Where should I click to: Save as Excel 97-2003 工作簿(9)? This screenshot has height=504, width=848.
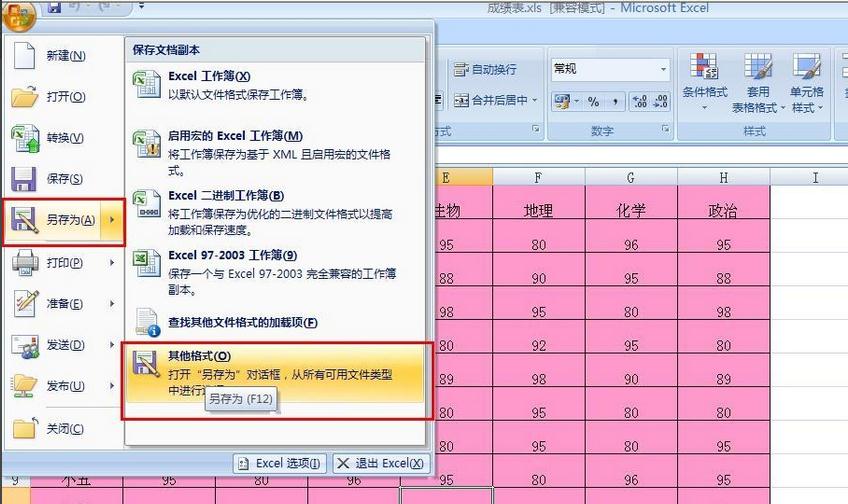point(275,271)
